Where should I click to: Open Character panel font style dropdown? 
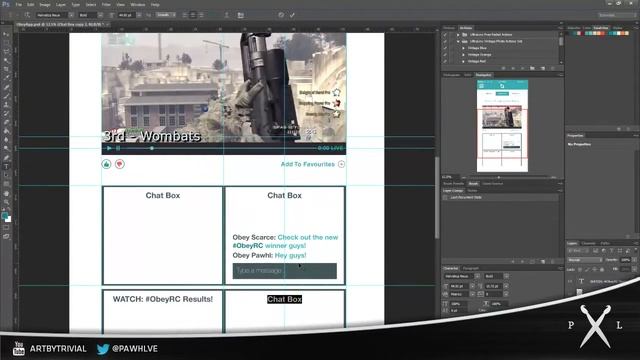[x=496, y=276]
